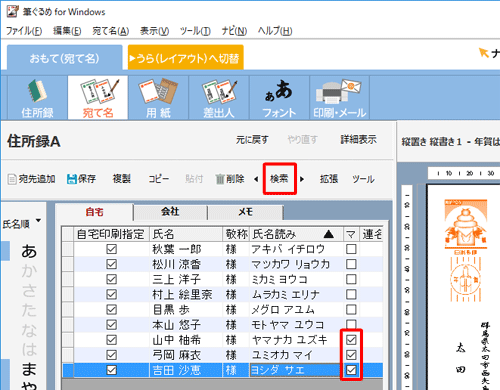Click the 削除 trash delete button
Screen dimensions: 500x390
pos(230,179)
